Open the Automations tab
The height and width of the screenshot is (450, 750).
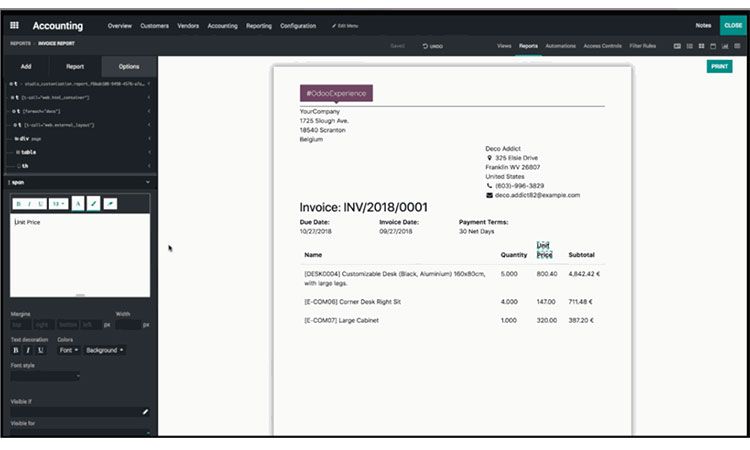click(561, 46)
